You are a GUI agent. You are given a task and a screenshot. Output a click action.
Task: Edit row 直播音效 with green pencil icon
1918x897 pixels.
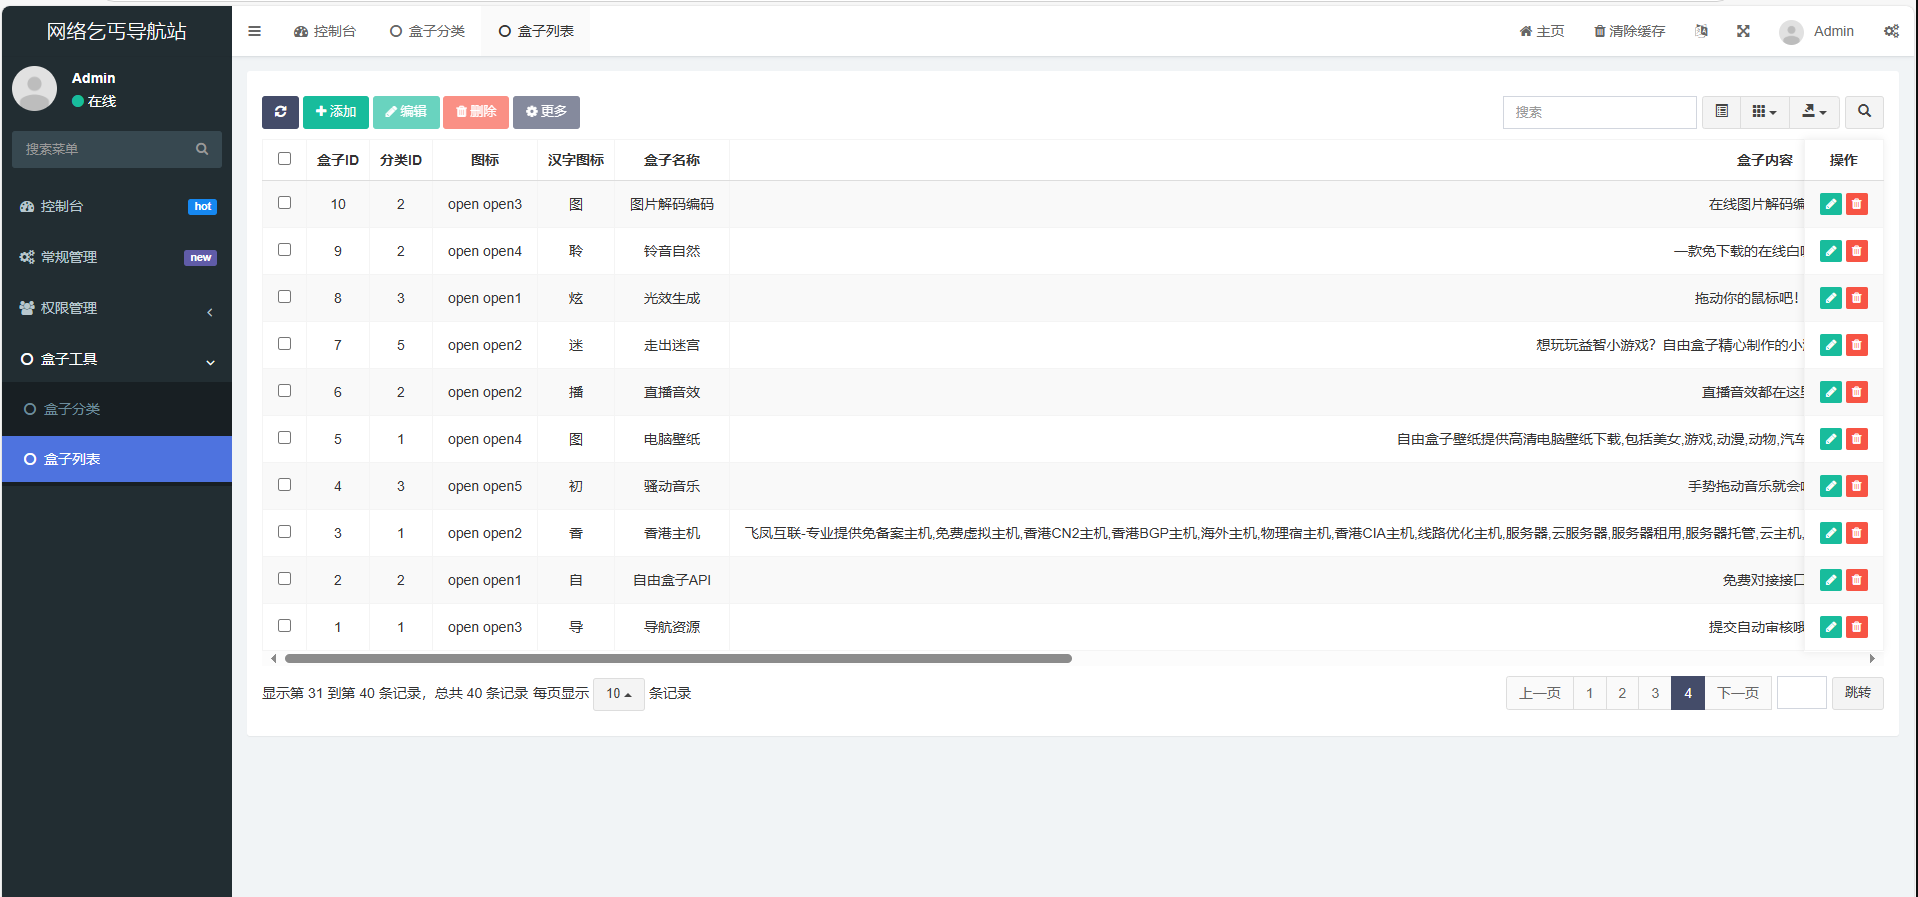[1831, 392]
